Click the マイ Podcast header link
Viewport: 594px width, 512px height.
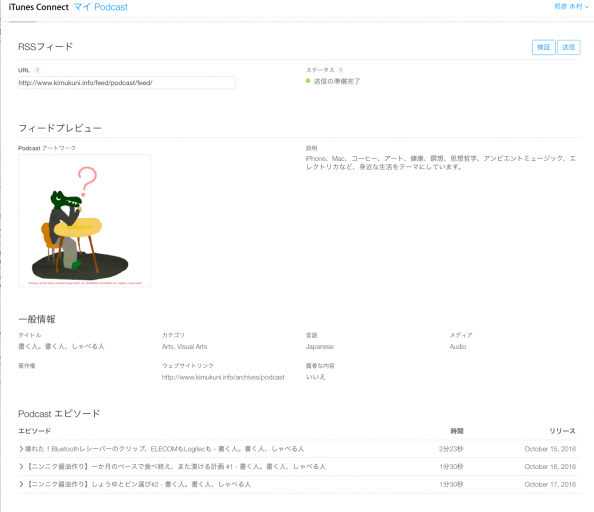(101, 7)
